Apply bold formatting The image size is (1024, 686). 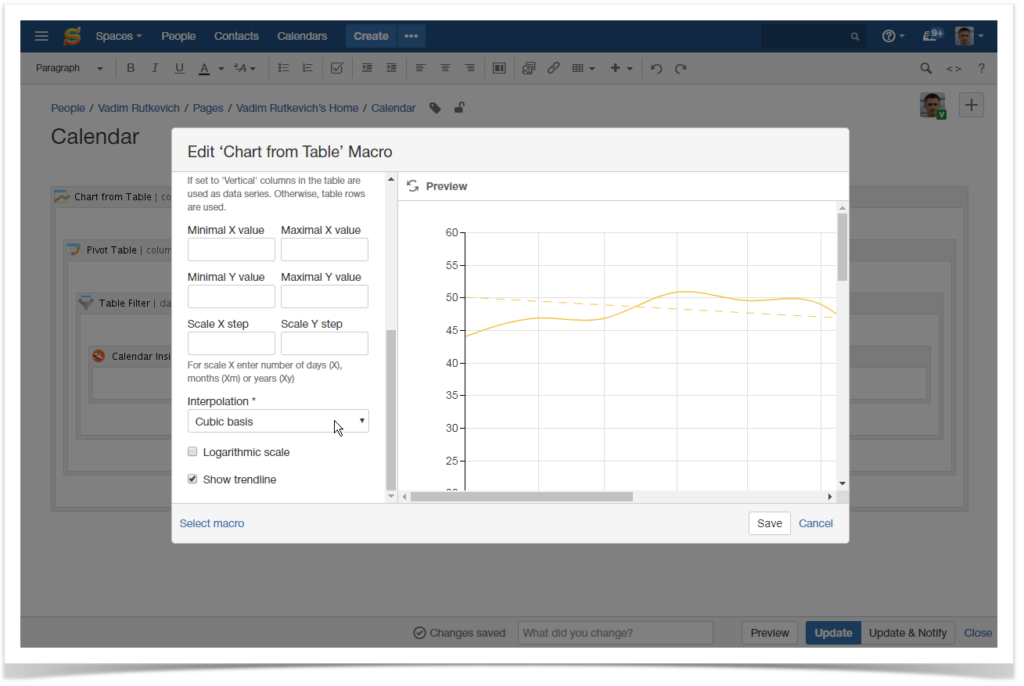tap(130, 68)
